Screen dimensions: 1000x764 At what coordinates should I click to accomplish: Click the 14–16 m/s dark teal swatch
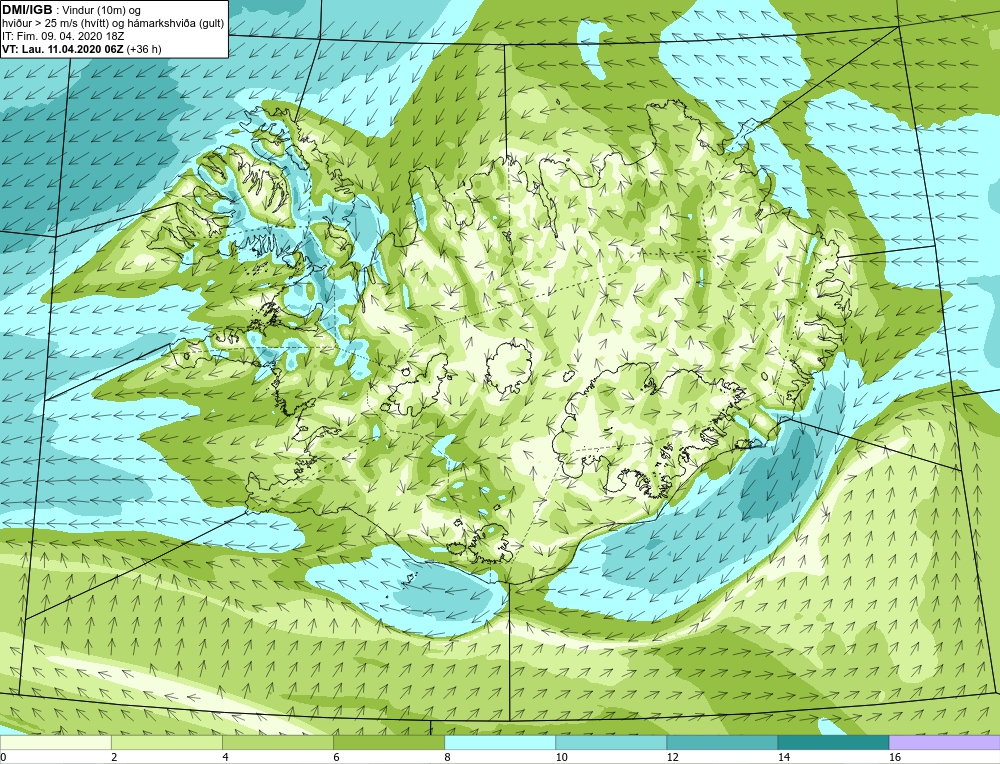[x=833, y=742]
